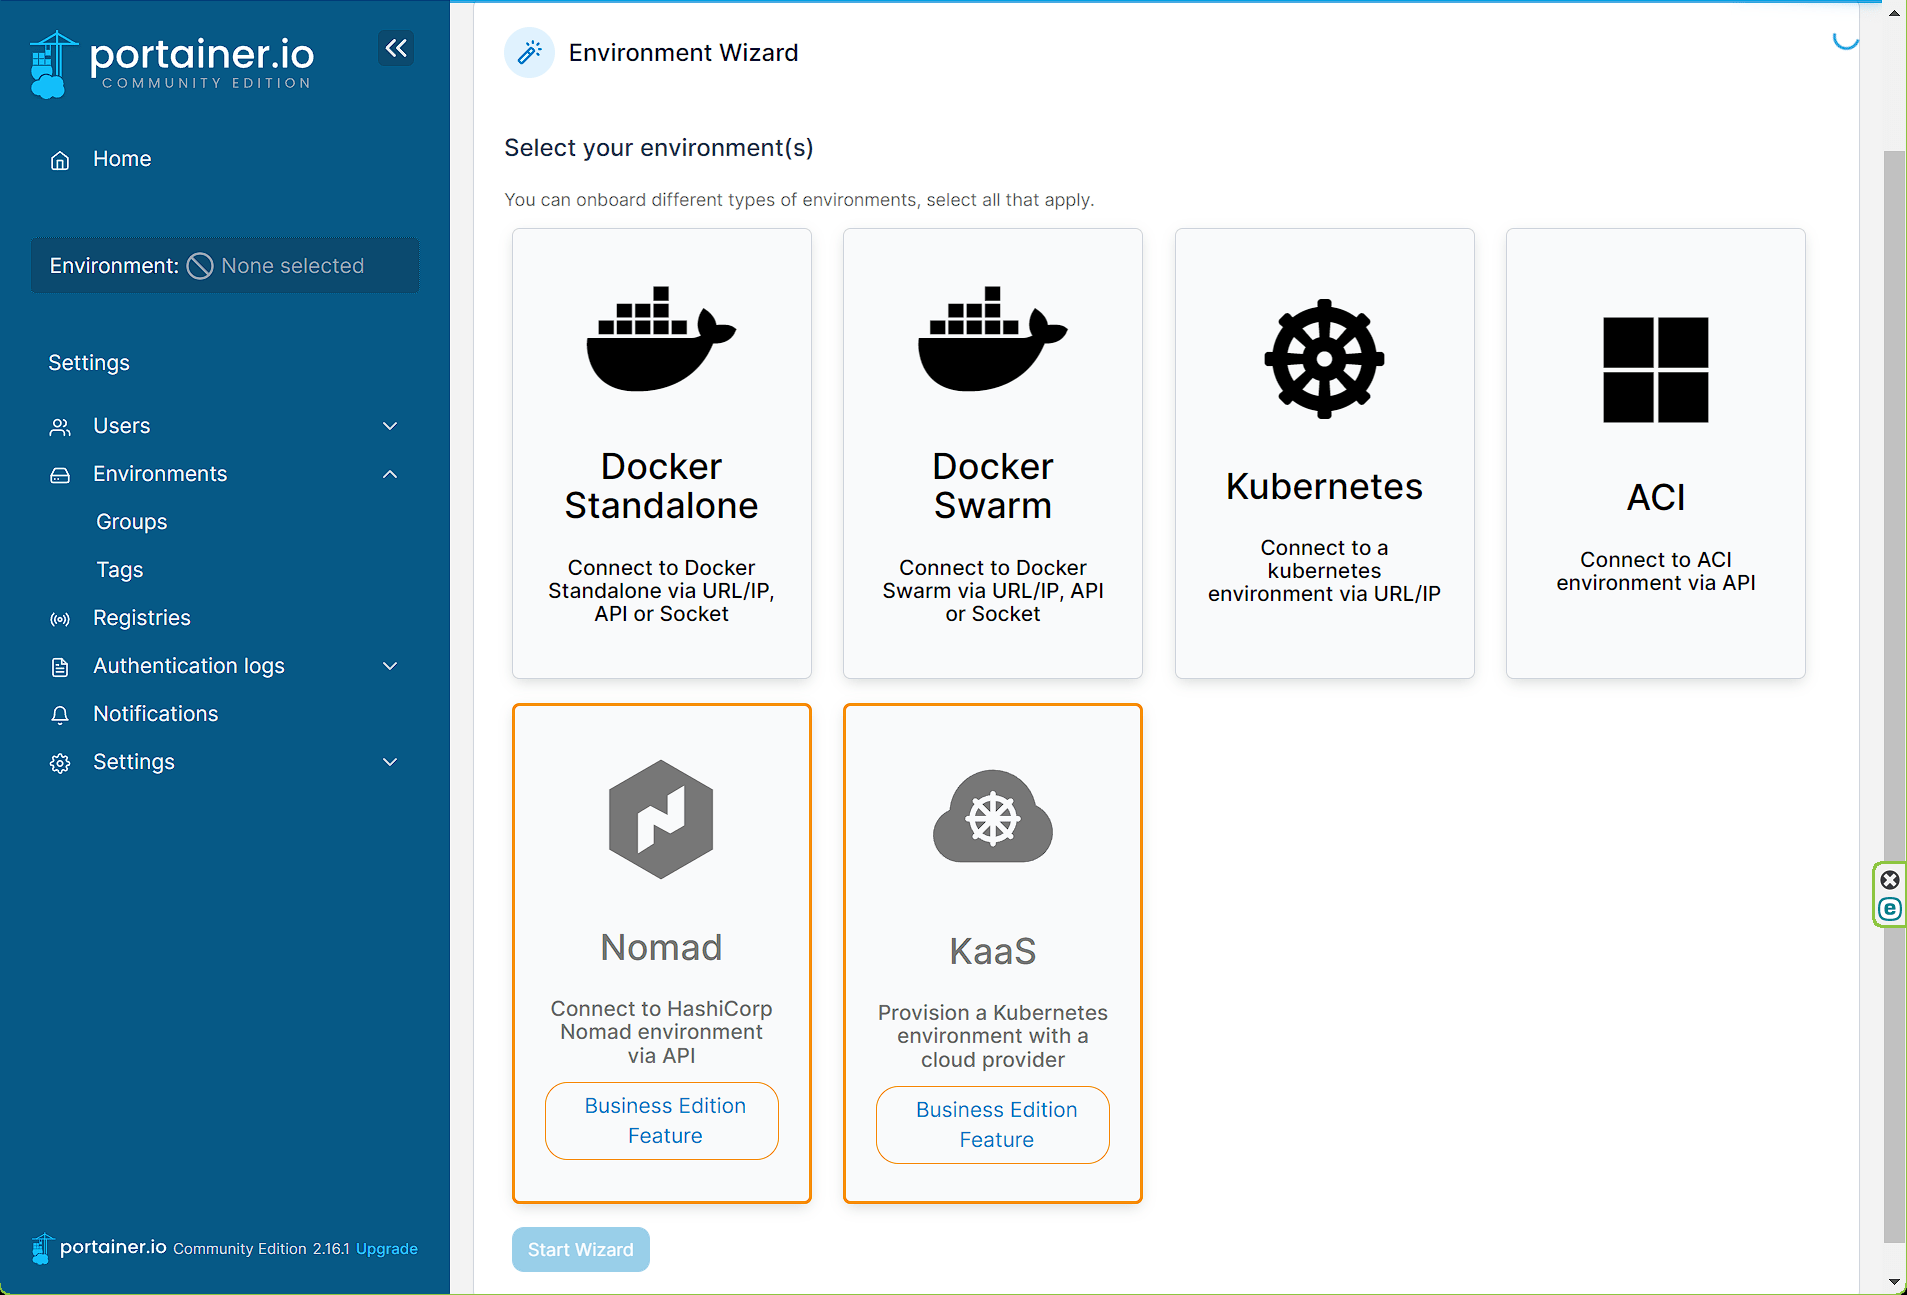1907x1295 pixels.
Task: Select the Docker Swarm environment card
Action: 993,453
